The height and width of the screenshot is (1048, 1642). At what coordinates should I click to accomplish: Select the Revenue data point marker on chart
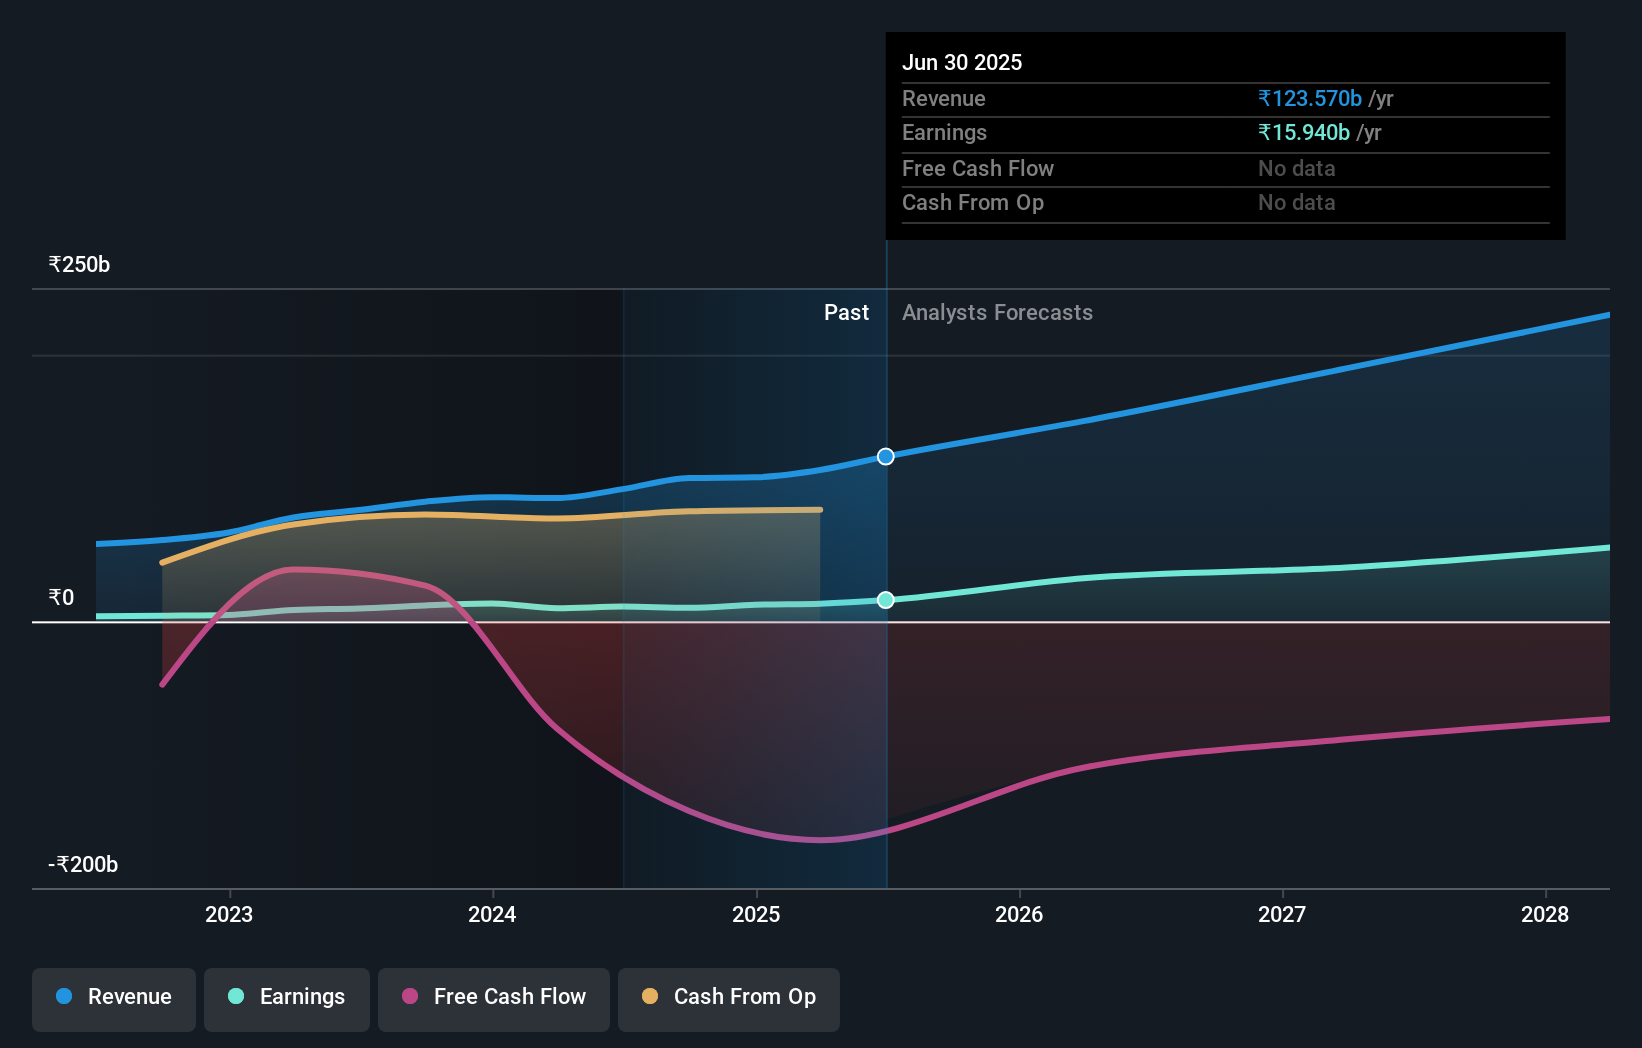click(885, 456)
